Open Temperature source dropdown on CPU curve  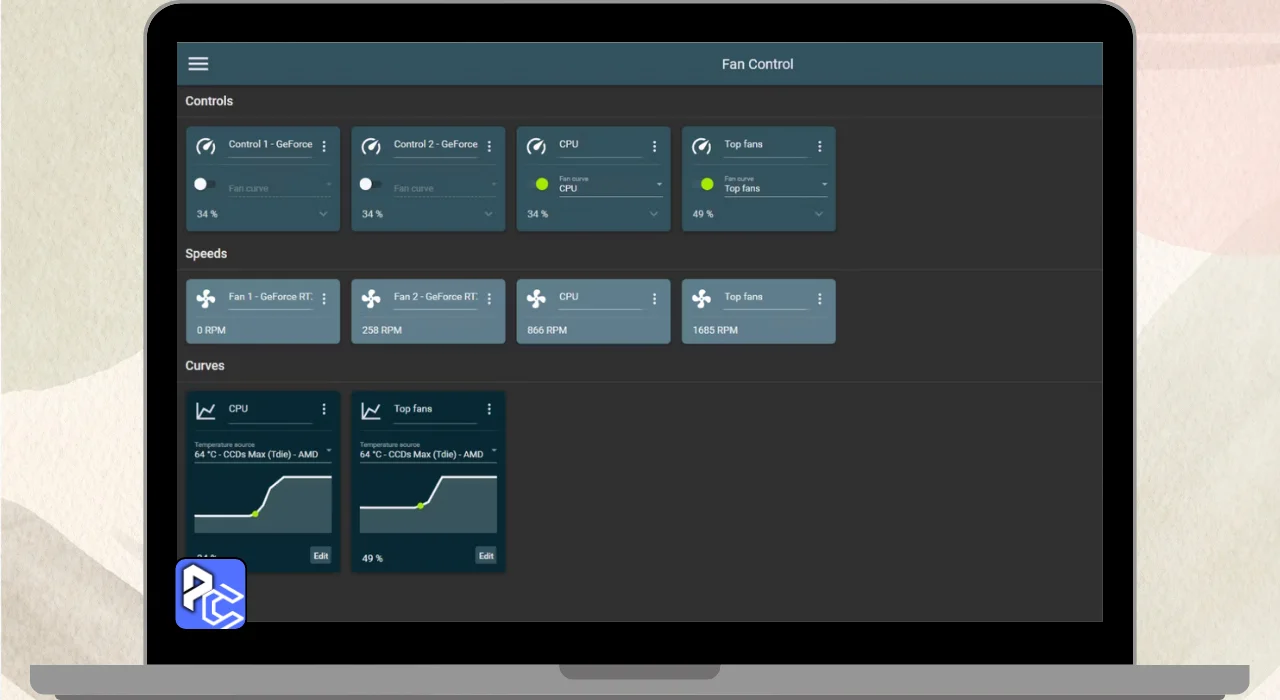[x=263, y=451]
